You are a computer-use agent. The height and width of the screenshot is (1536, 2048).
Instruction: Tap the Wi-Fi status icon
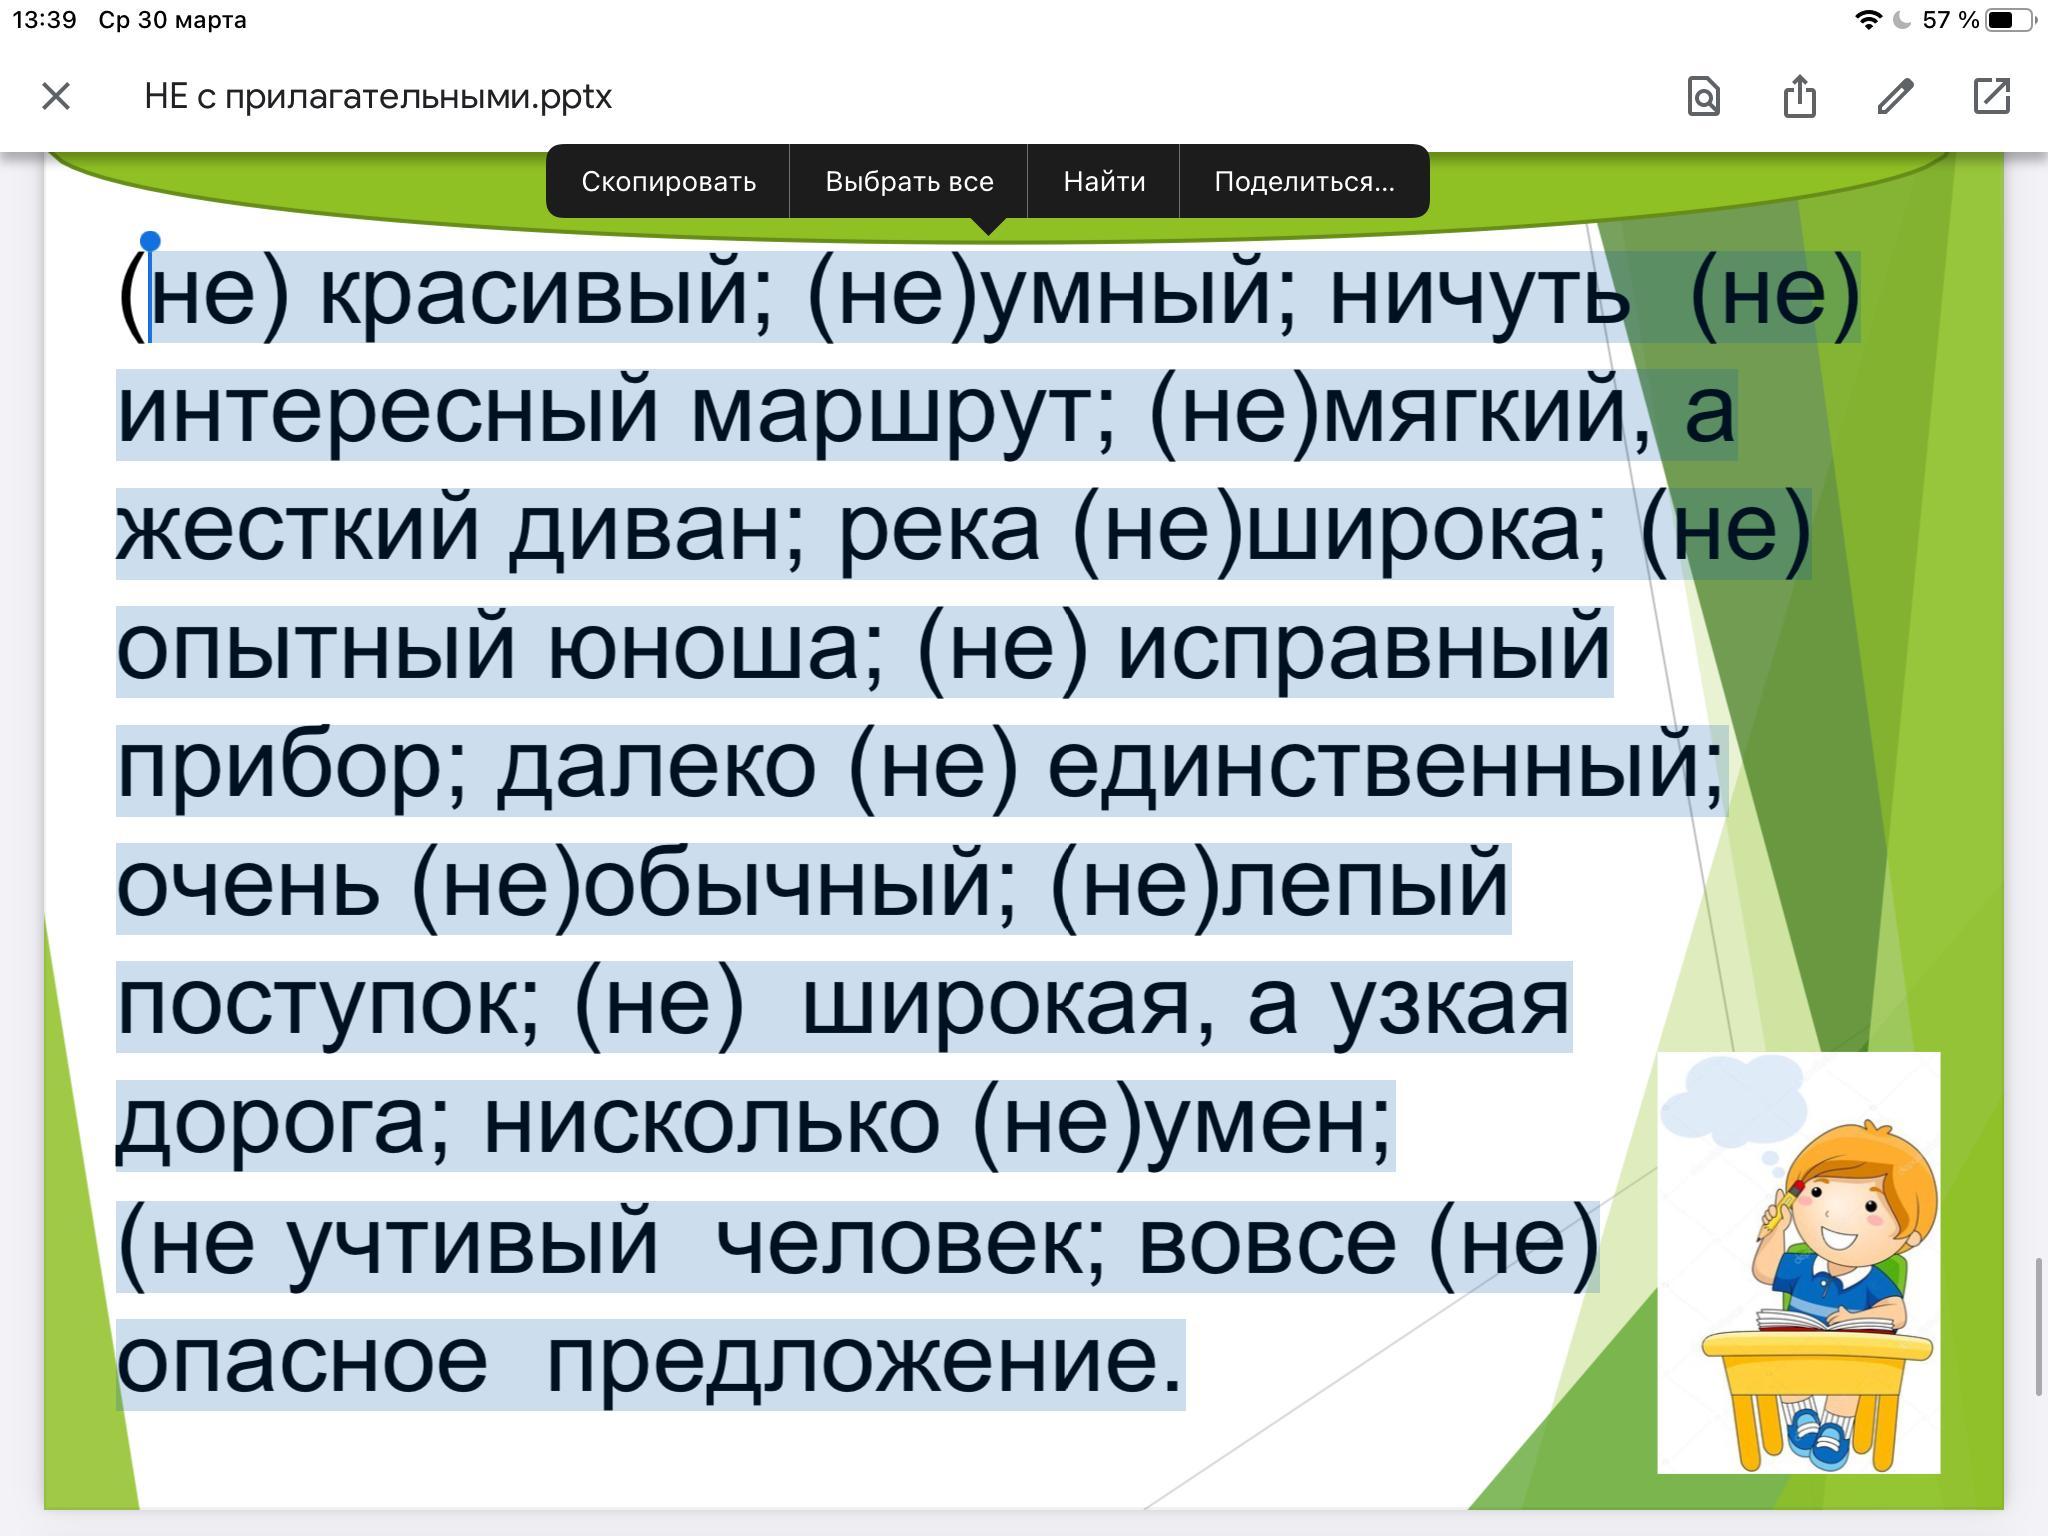click(x=1867, y=20)
